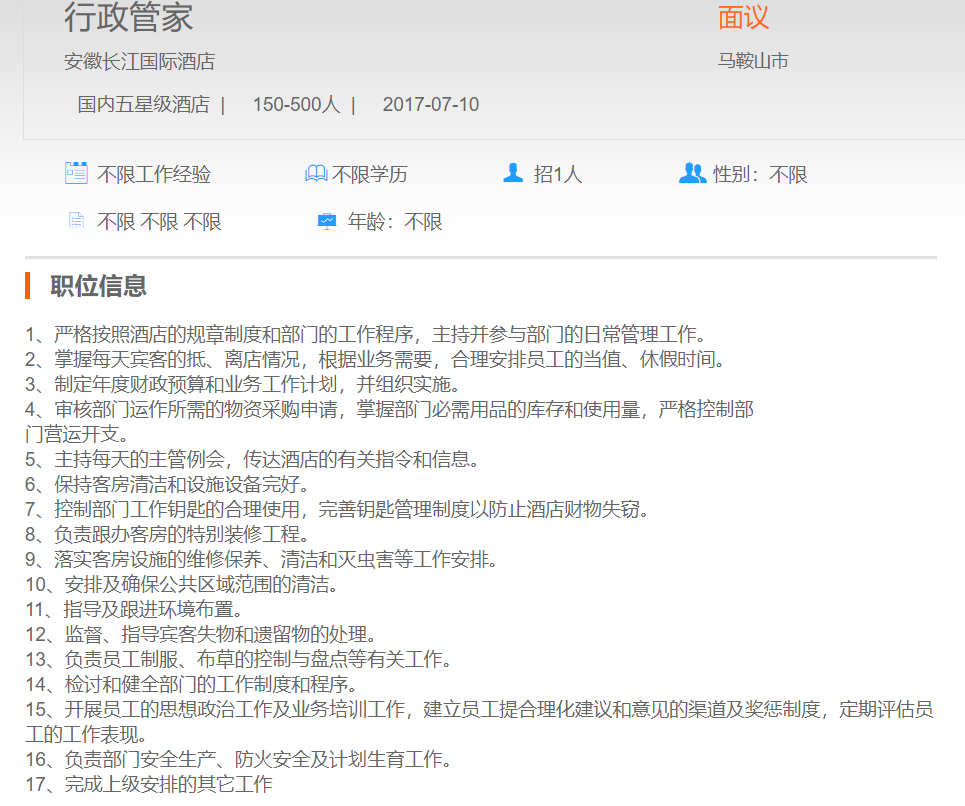Click the work experience calendar icon
Viewport: 965px width, 806px height.
[x=76, y=173]
